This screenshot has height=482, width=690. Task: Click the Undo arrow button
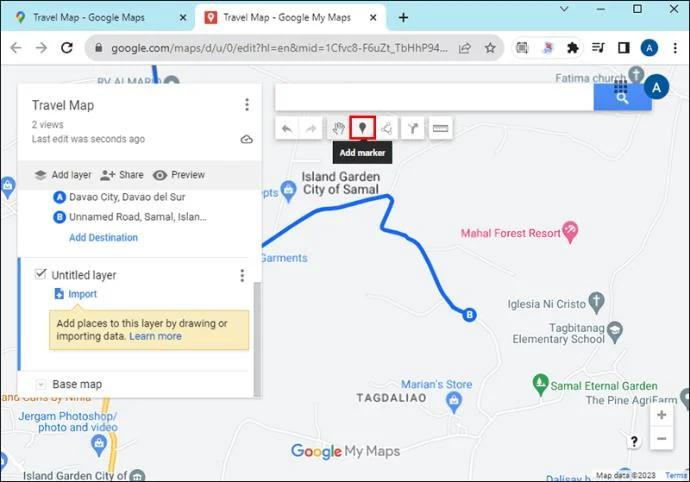tap(287, 129)
